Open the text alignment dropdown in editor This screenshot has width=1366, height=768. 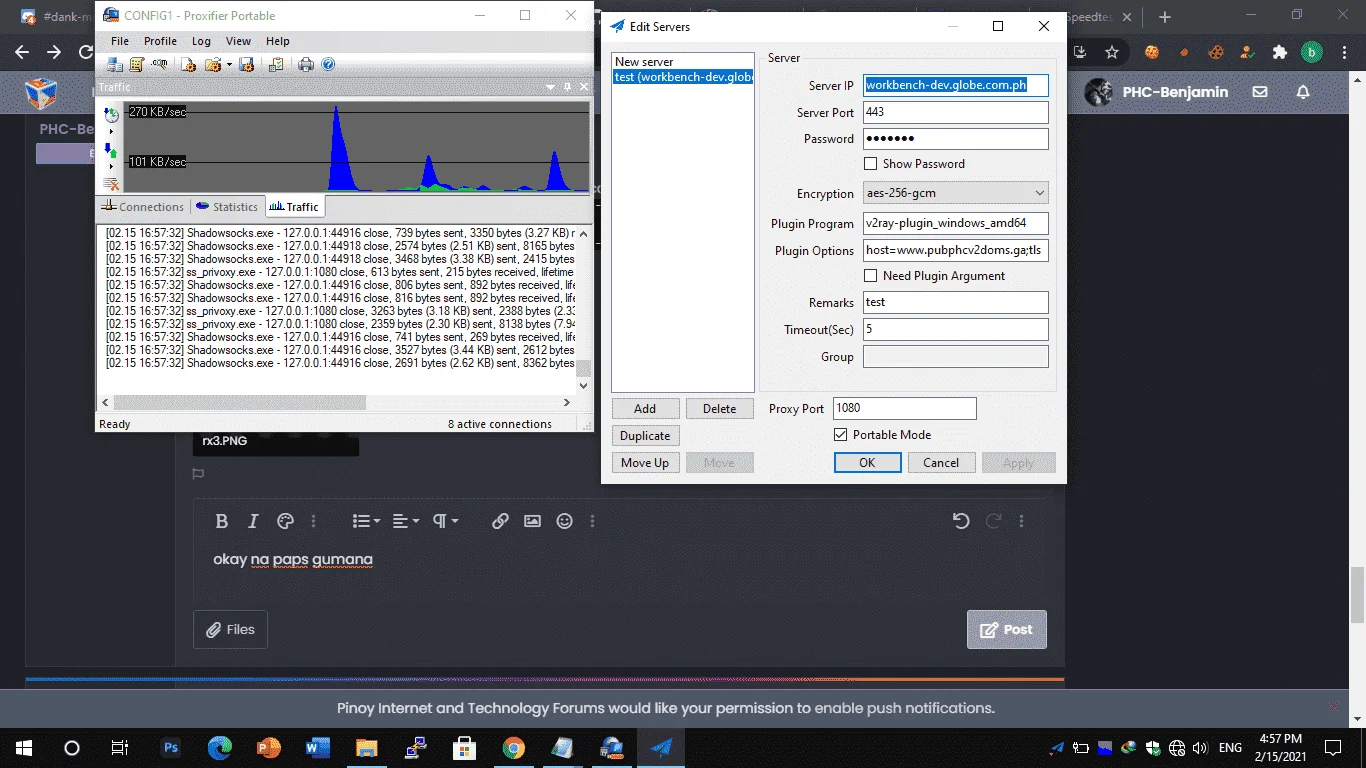point(405,521)
